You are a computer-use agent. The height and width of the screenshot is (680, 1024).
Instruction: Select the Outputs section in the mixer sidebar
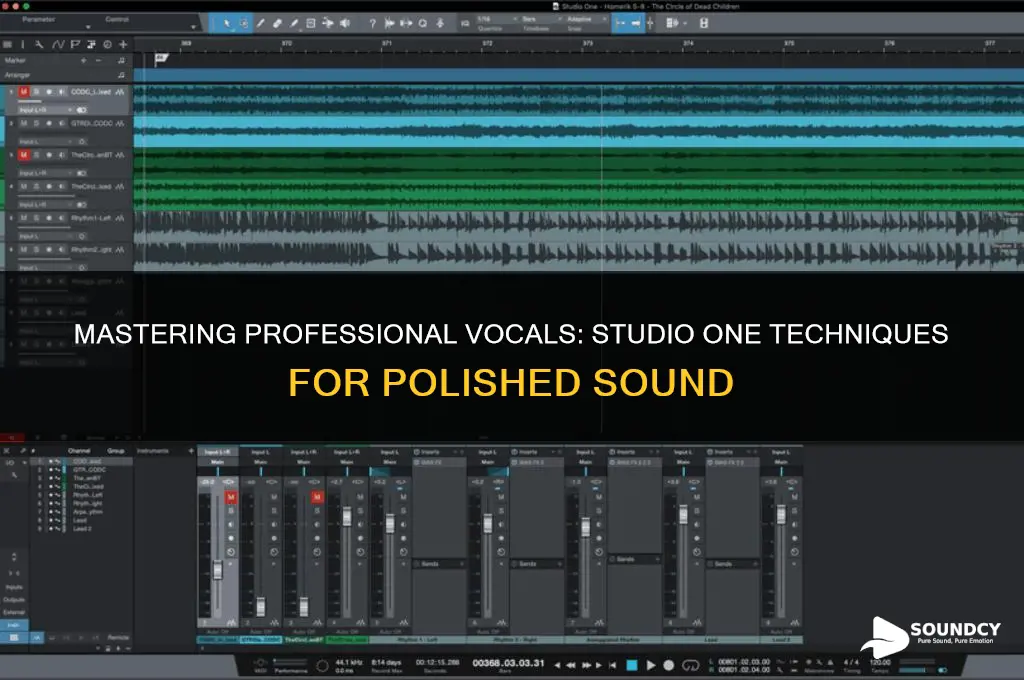pos(14,600)
